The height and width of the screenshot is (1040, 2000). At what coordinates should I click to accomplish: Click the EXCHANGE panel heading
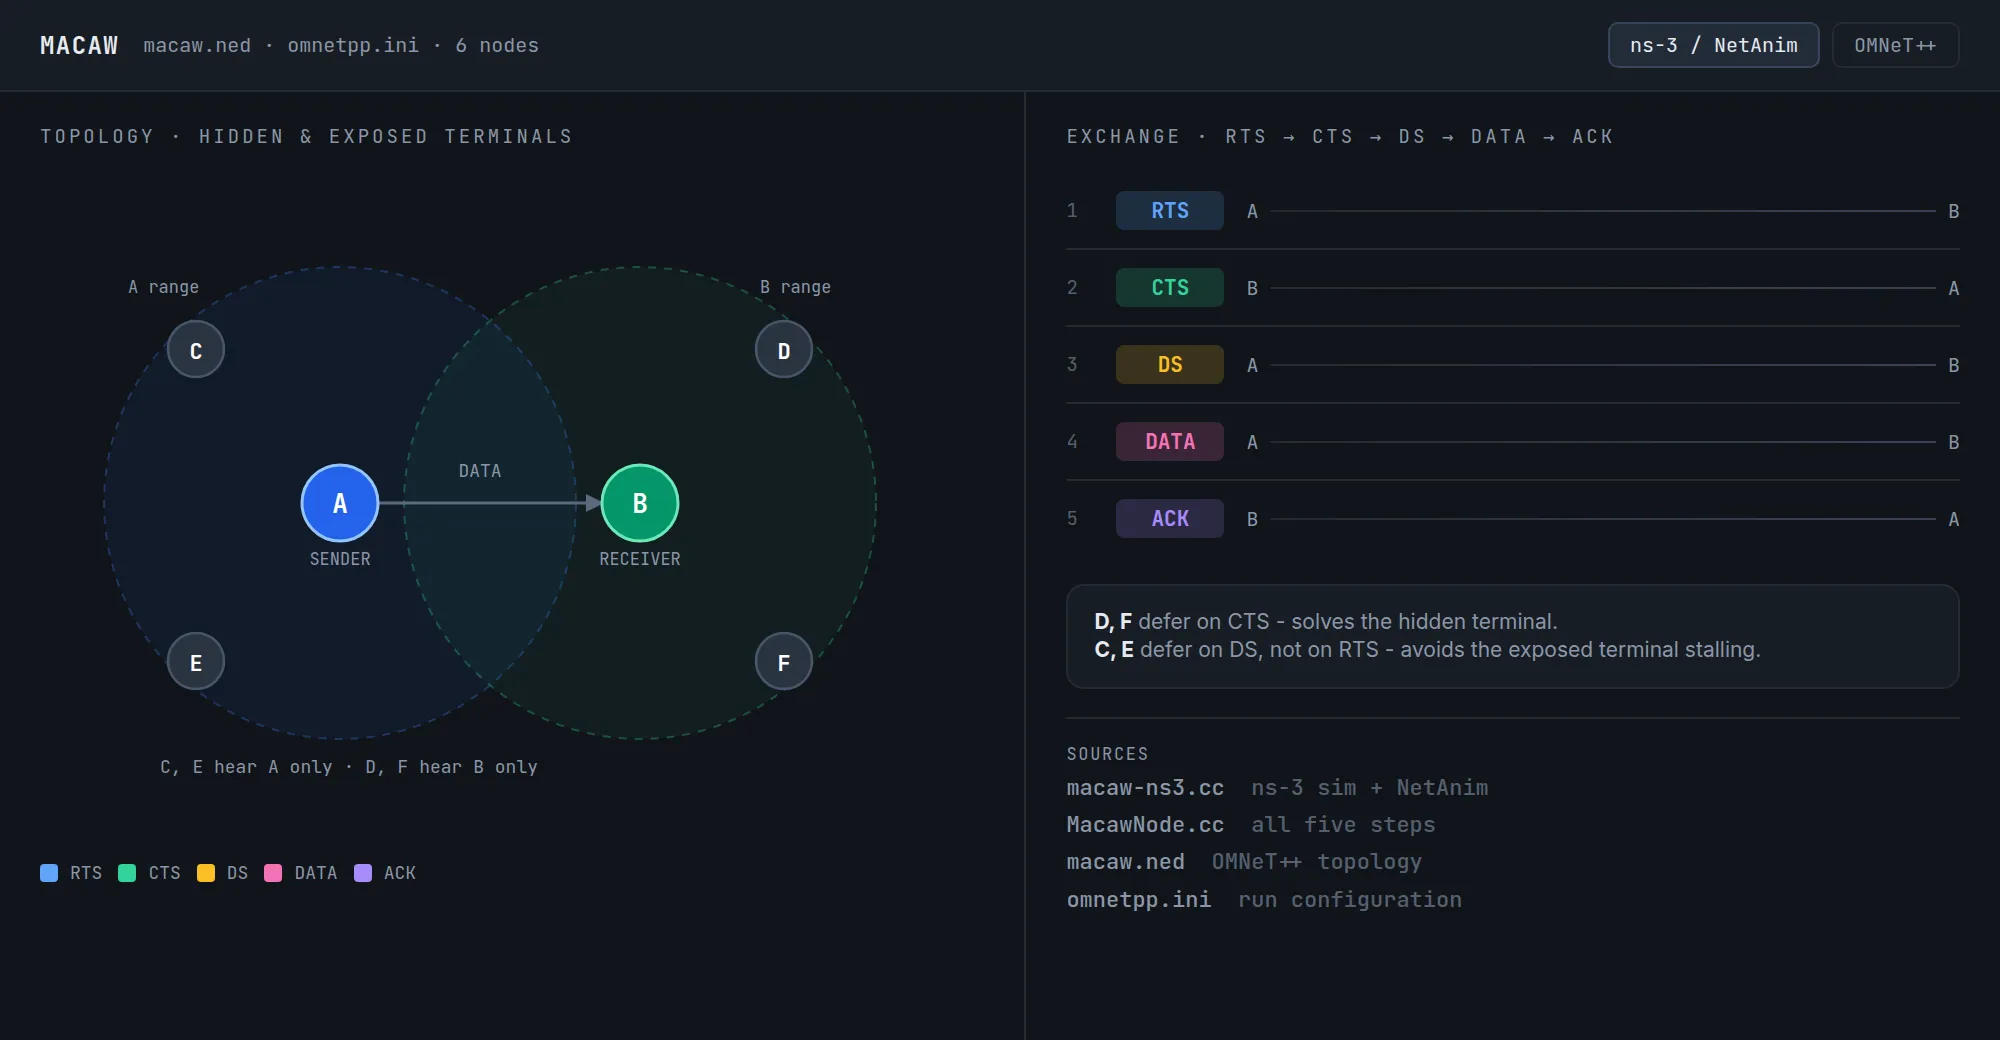click(x=1340, y=137)
